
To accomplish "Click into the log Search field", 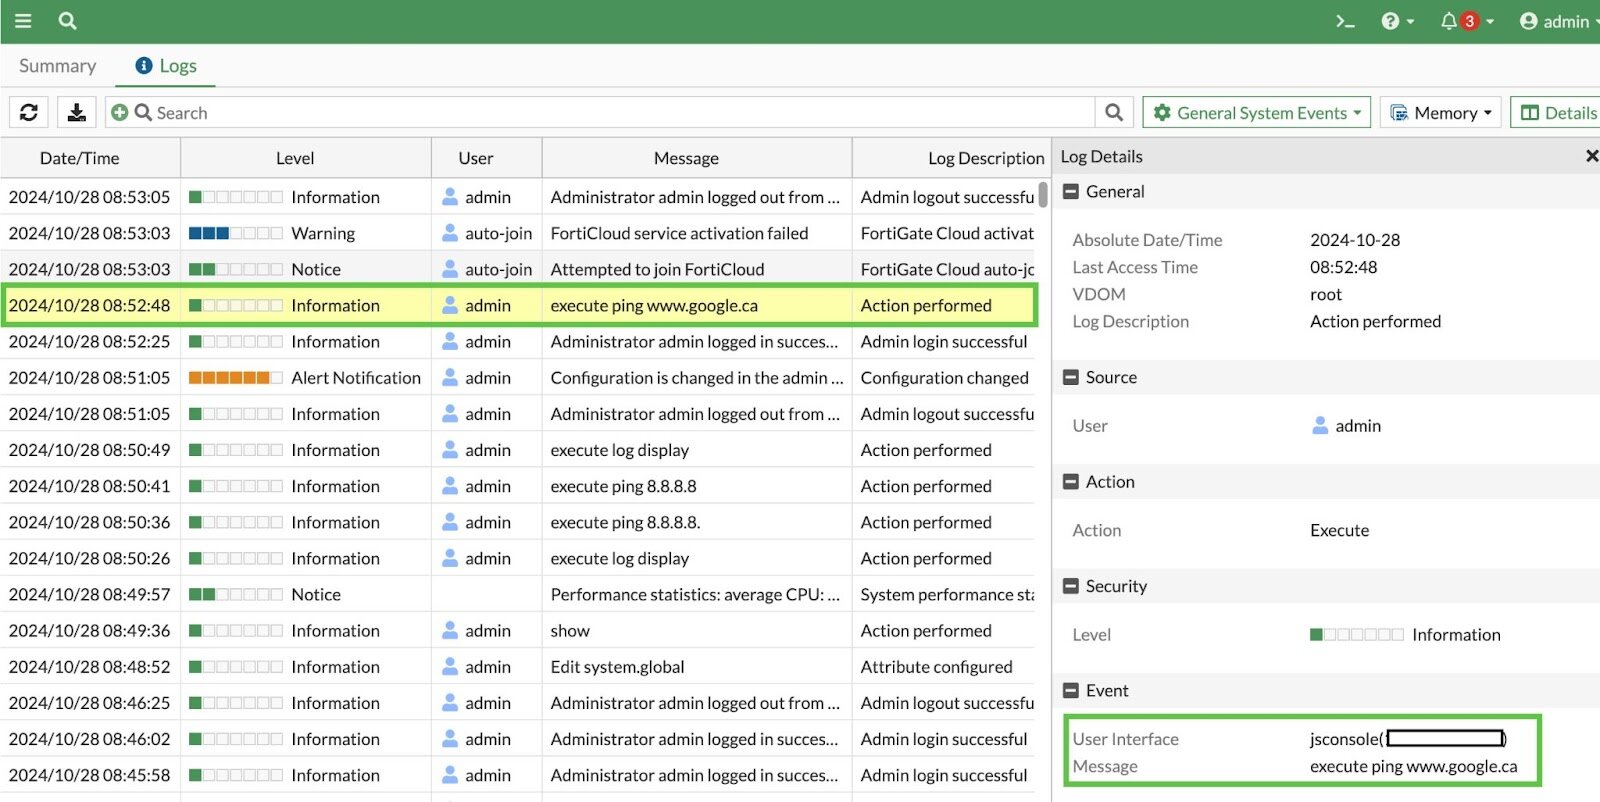I will [x=600, y=113].
